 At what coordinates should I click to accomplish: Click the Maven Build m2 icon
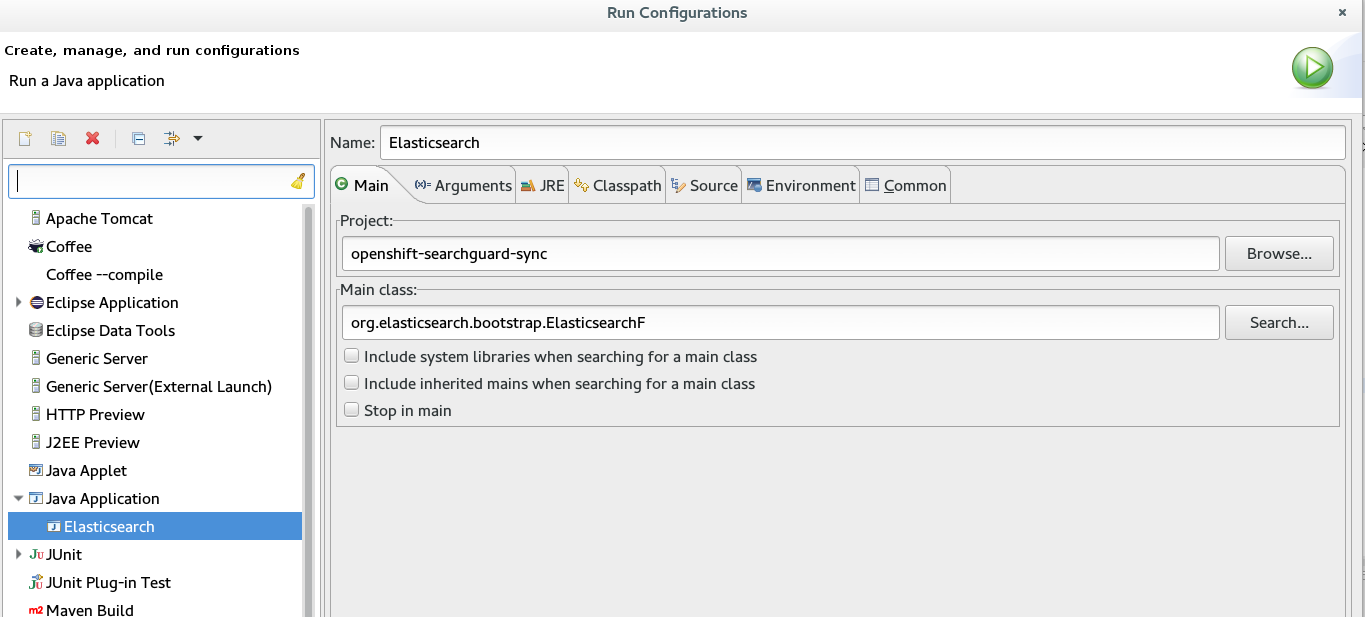click(36, 610)
